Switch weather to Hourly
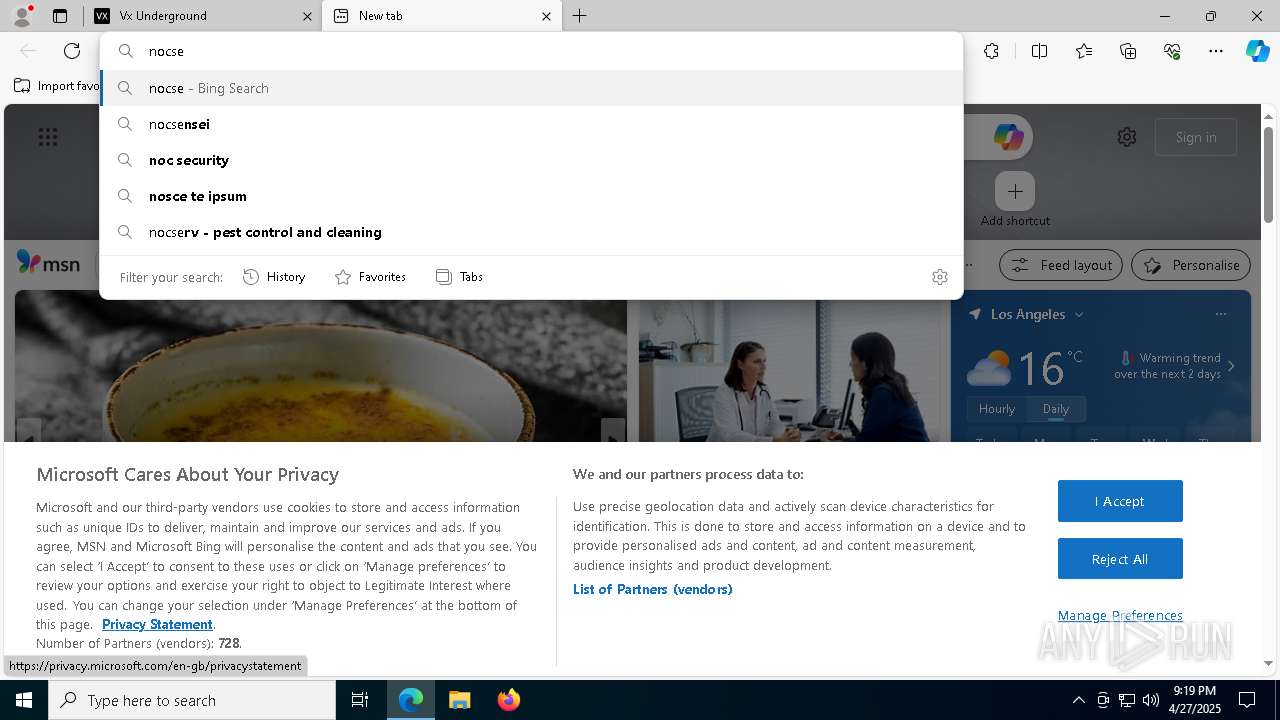 click(997, 409)
